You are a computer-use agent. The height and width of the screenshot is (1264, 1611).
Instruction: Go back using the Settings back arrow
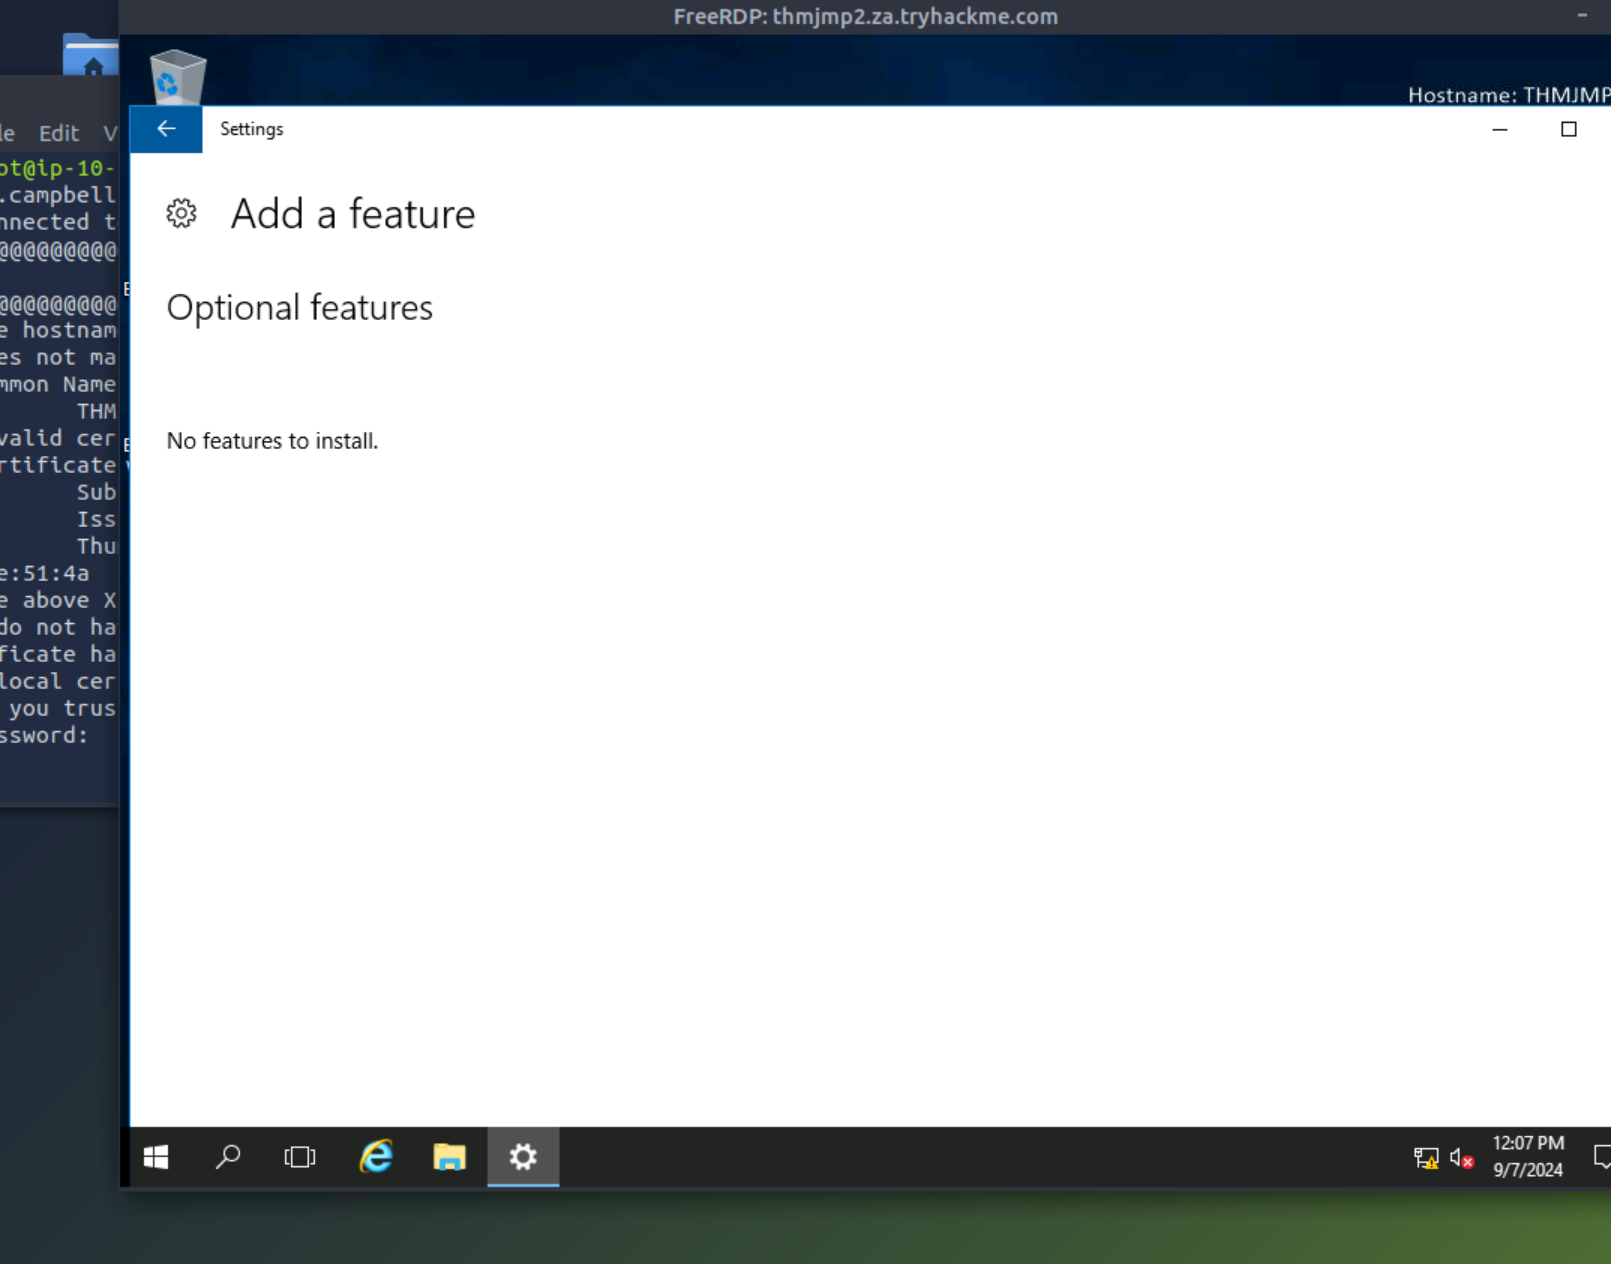tap(166, 129)
